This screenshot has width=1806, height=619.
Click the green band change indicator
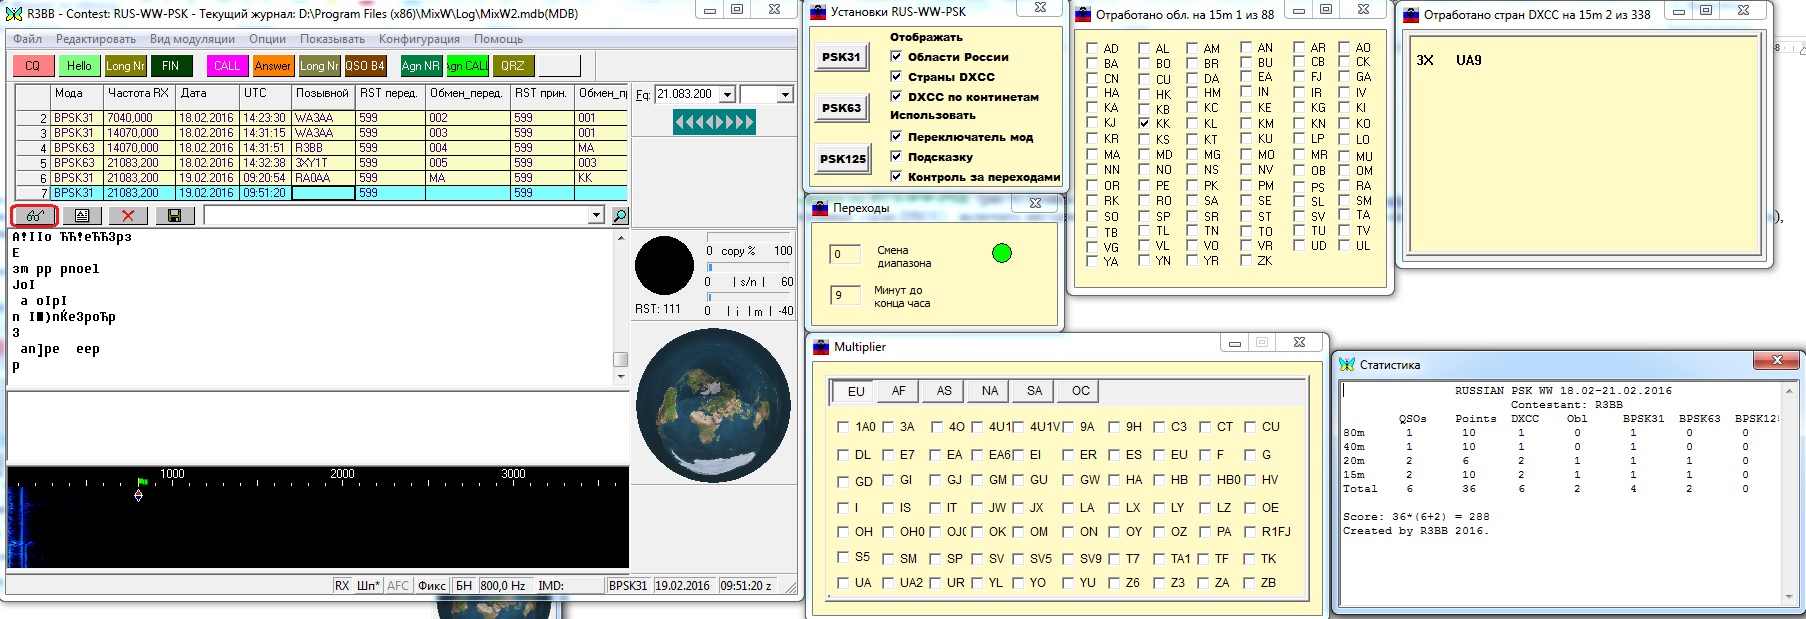[x=1001, y=253]
